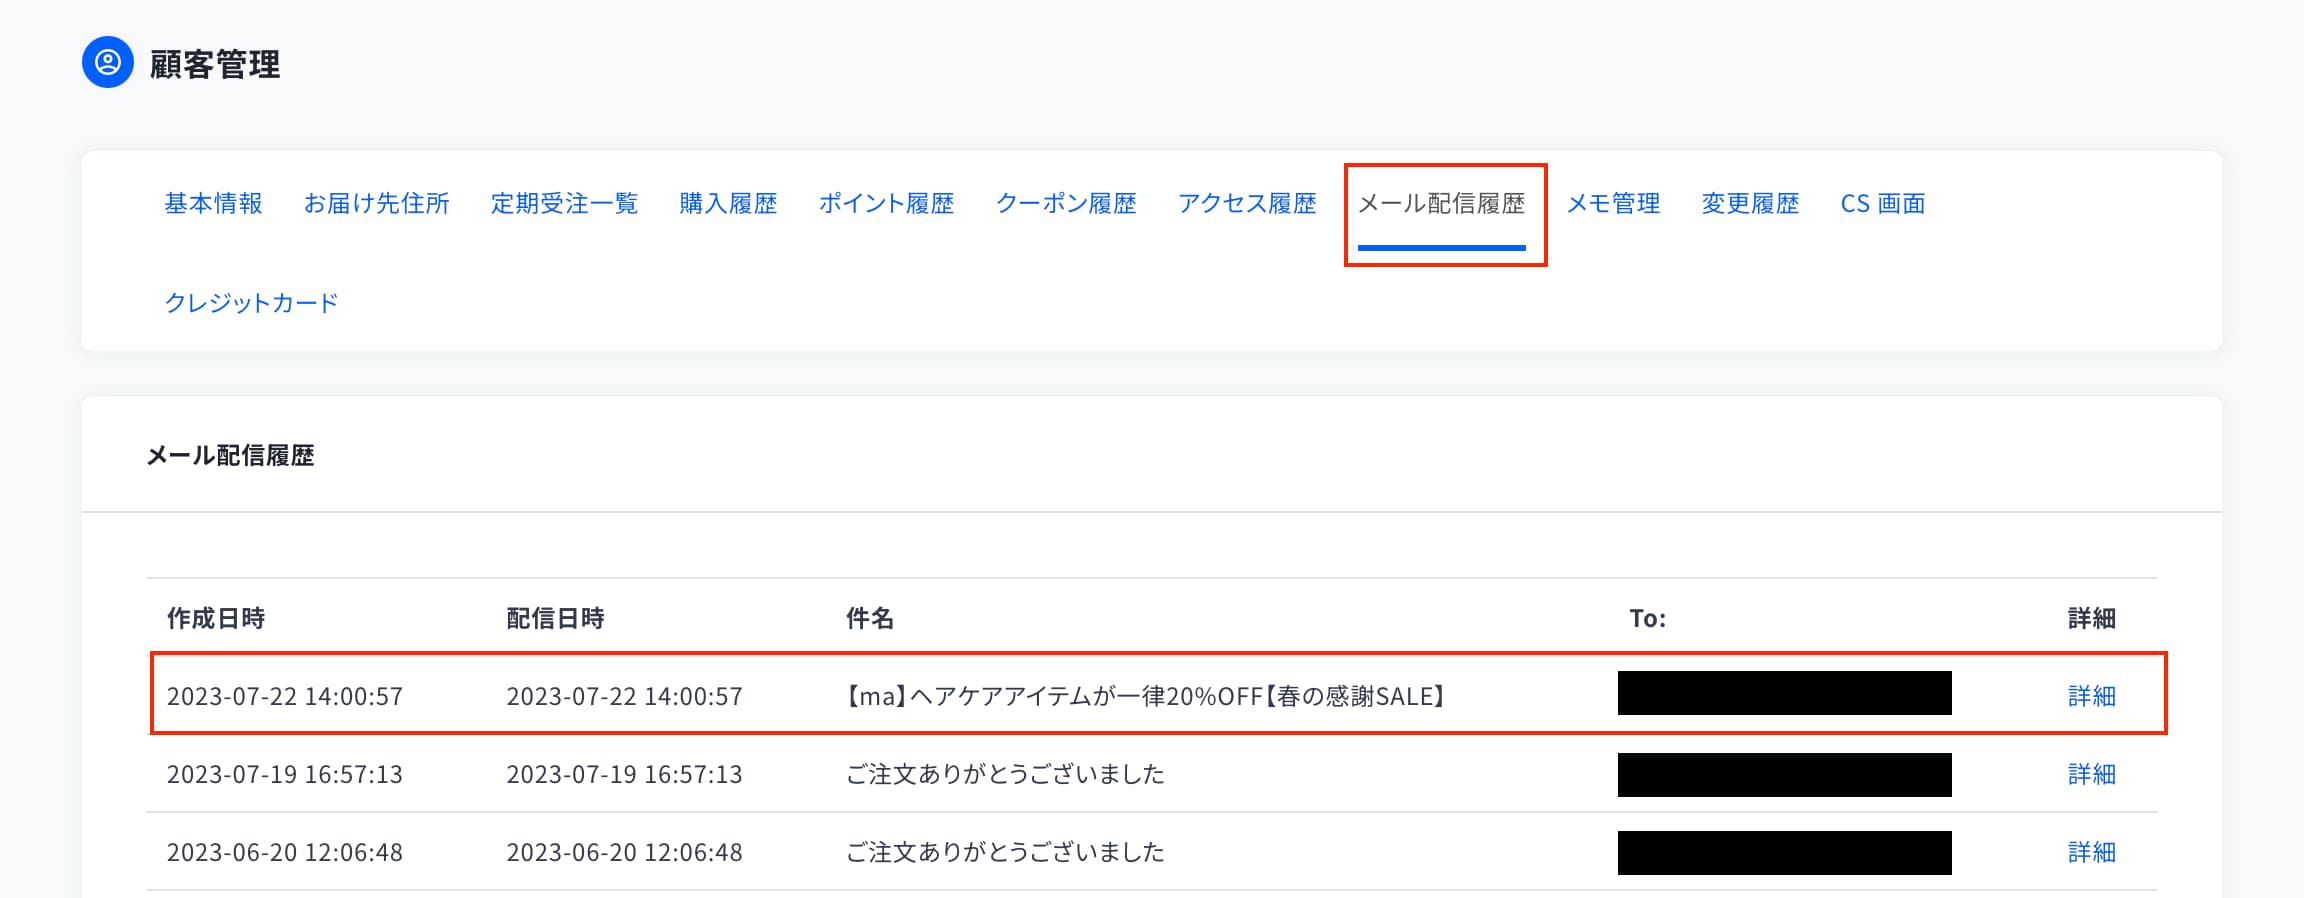
Task: Select the メール配信履歴 tab
Action: (1441, 204)
